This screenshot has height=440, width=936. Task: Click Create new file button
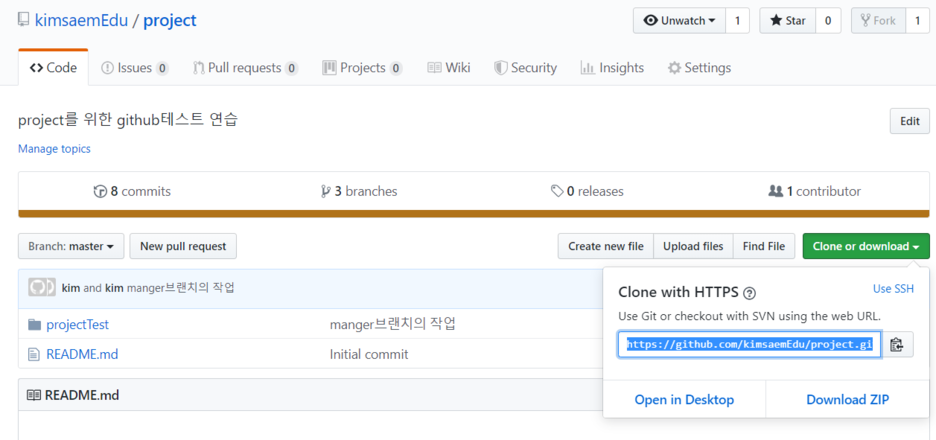(606, 246)
